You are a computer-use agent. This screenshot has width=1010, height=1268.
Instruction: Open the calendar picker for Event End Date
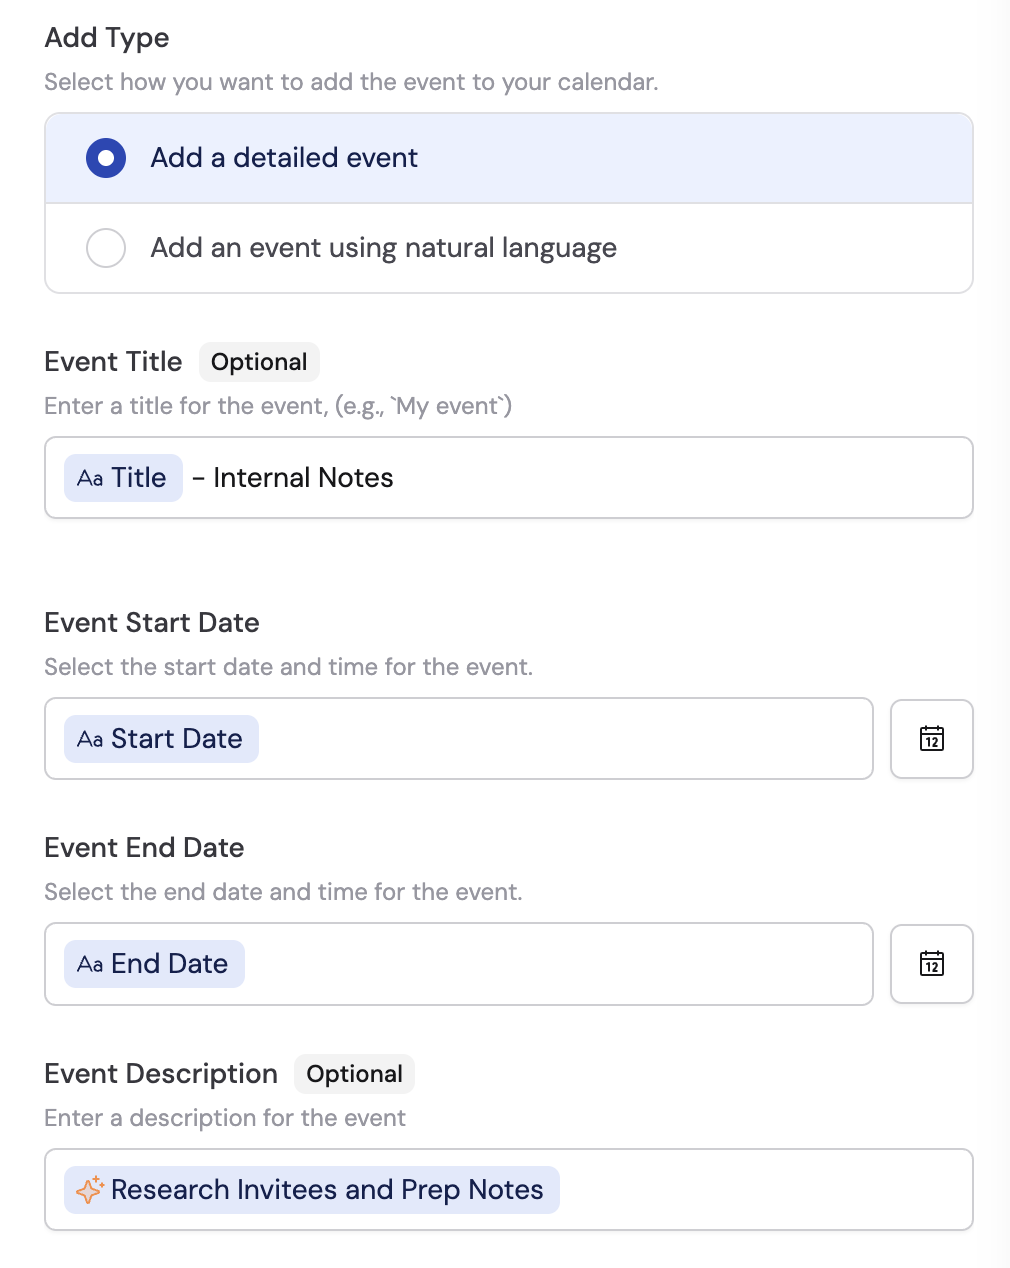tap(931, 963)
